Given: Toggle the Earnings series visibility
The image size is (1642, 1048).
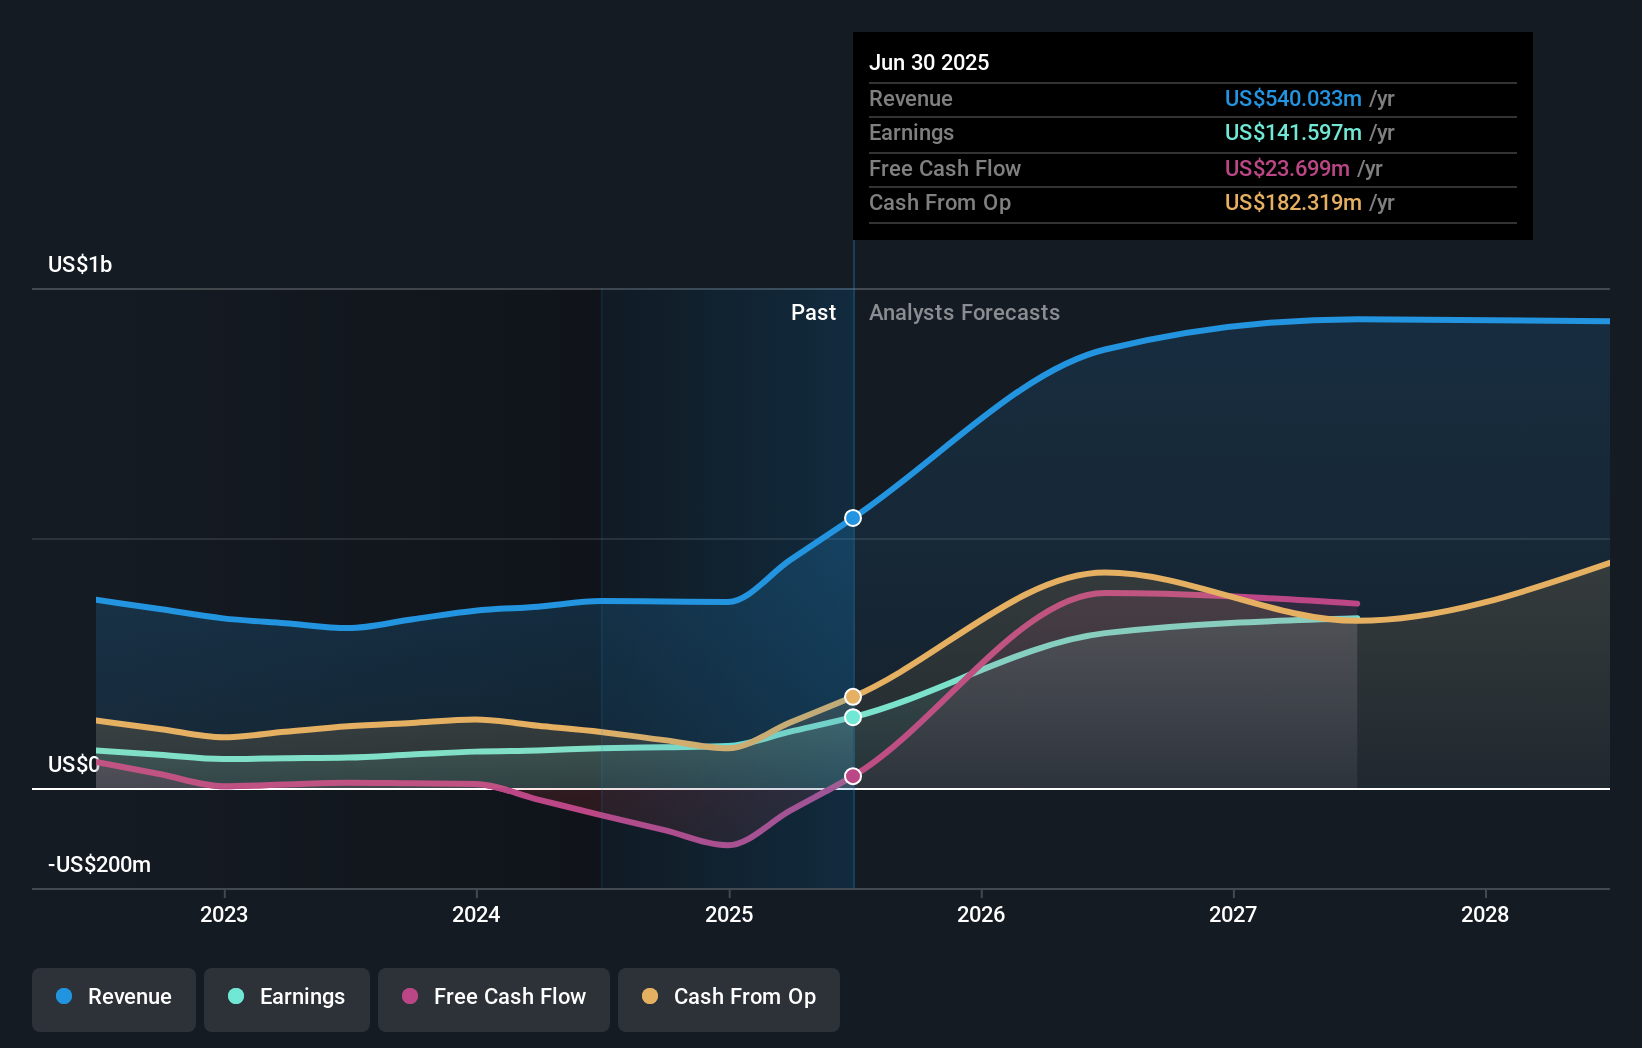Looking at the screenshot, I should tap(287, 997).
